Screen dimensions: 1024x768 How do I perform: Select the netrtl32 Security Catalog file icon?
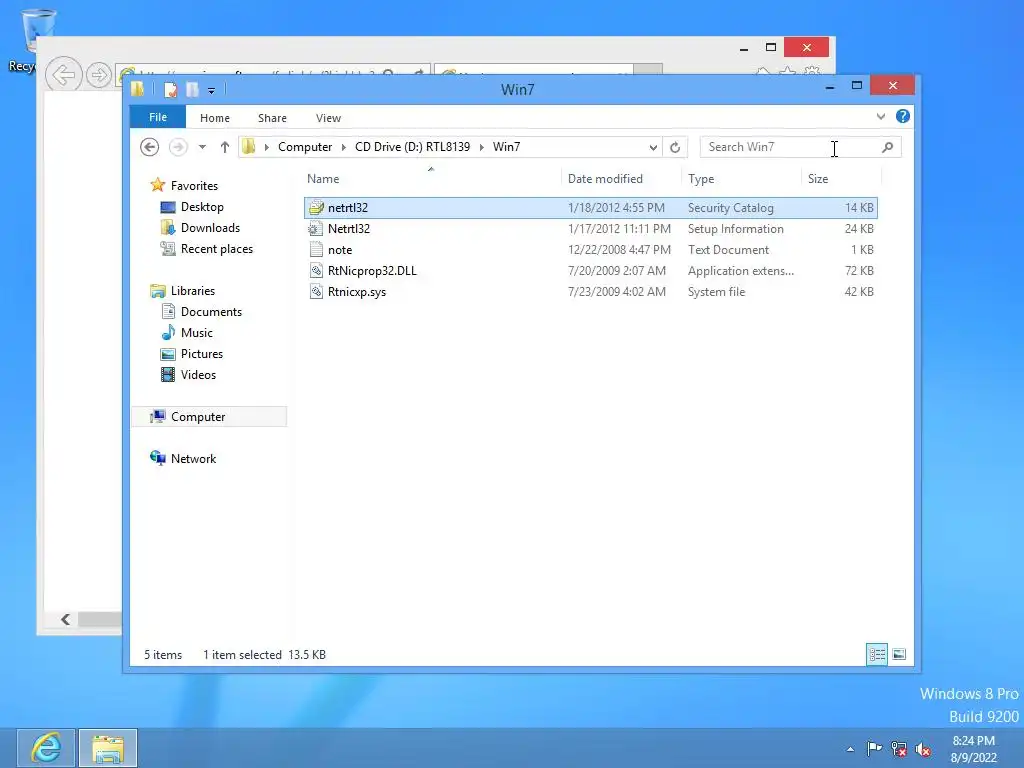[x=316, y=208]
